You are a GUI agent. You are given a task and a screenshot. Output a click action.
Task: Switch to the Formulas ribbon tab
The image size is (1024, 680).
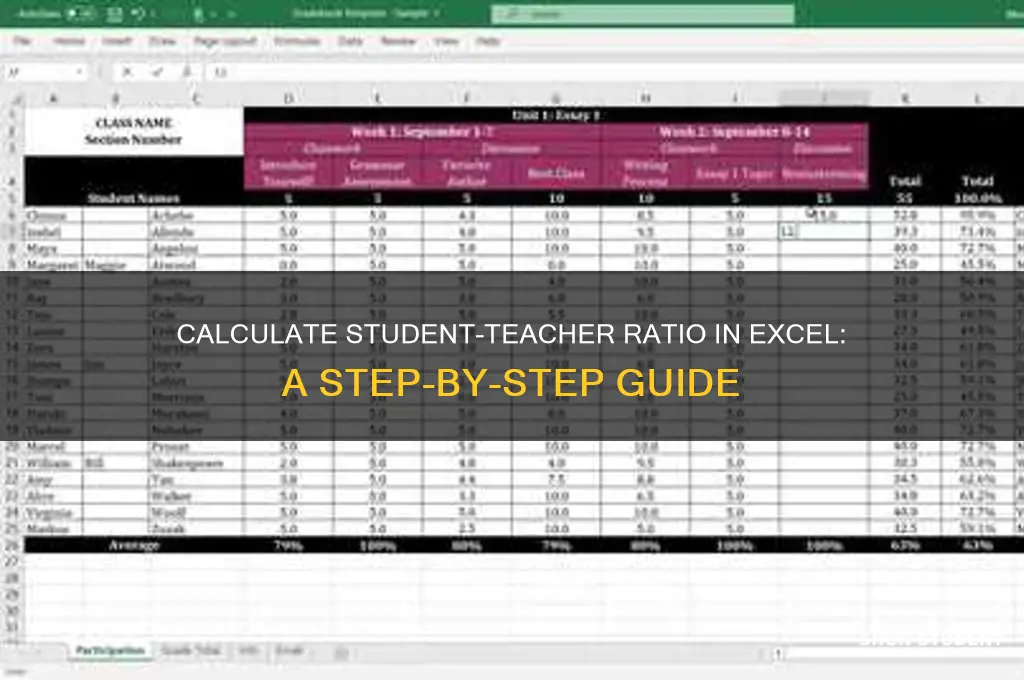click(x=297, y=41)
